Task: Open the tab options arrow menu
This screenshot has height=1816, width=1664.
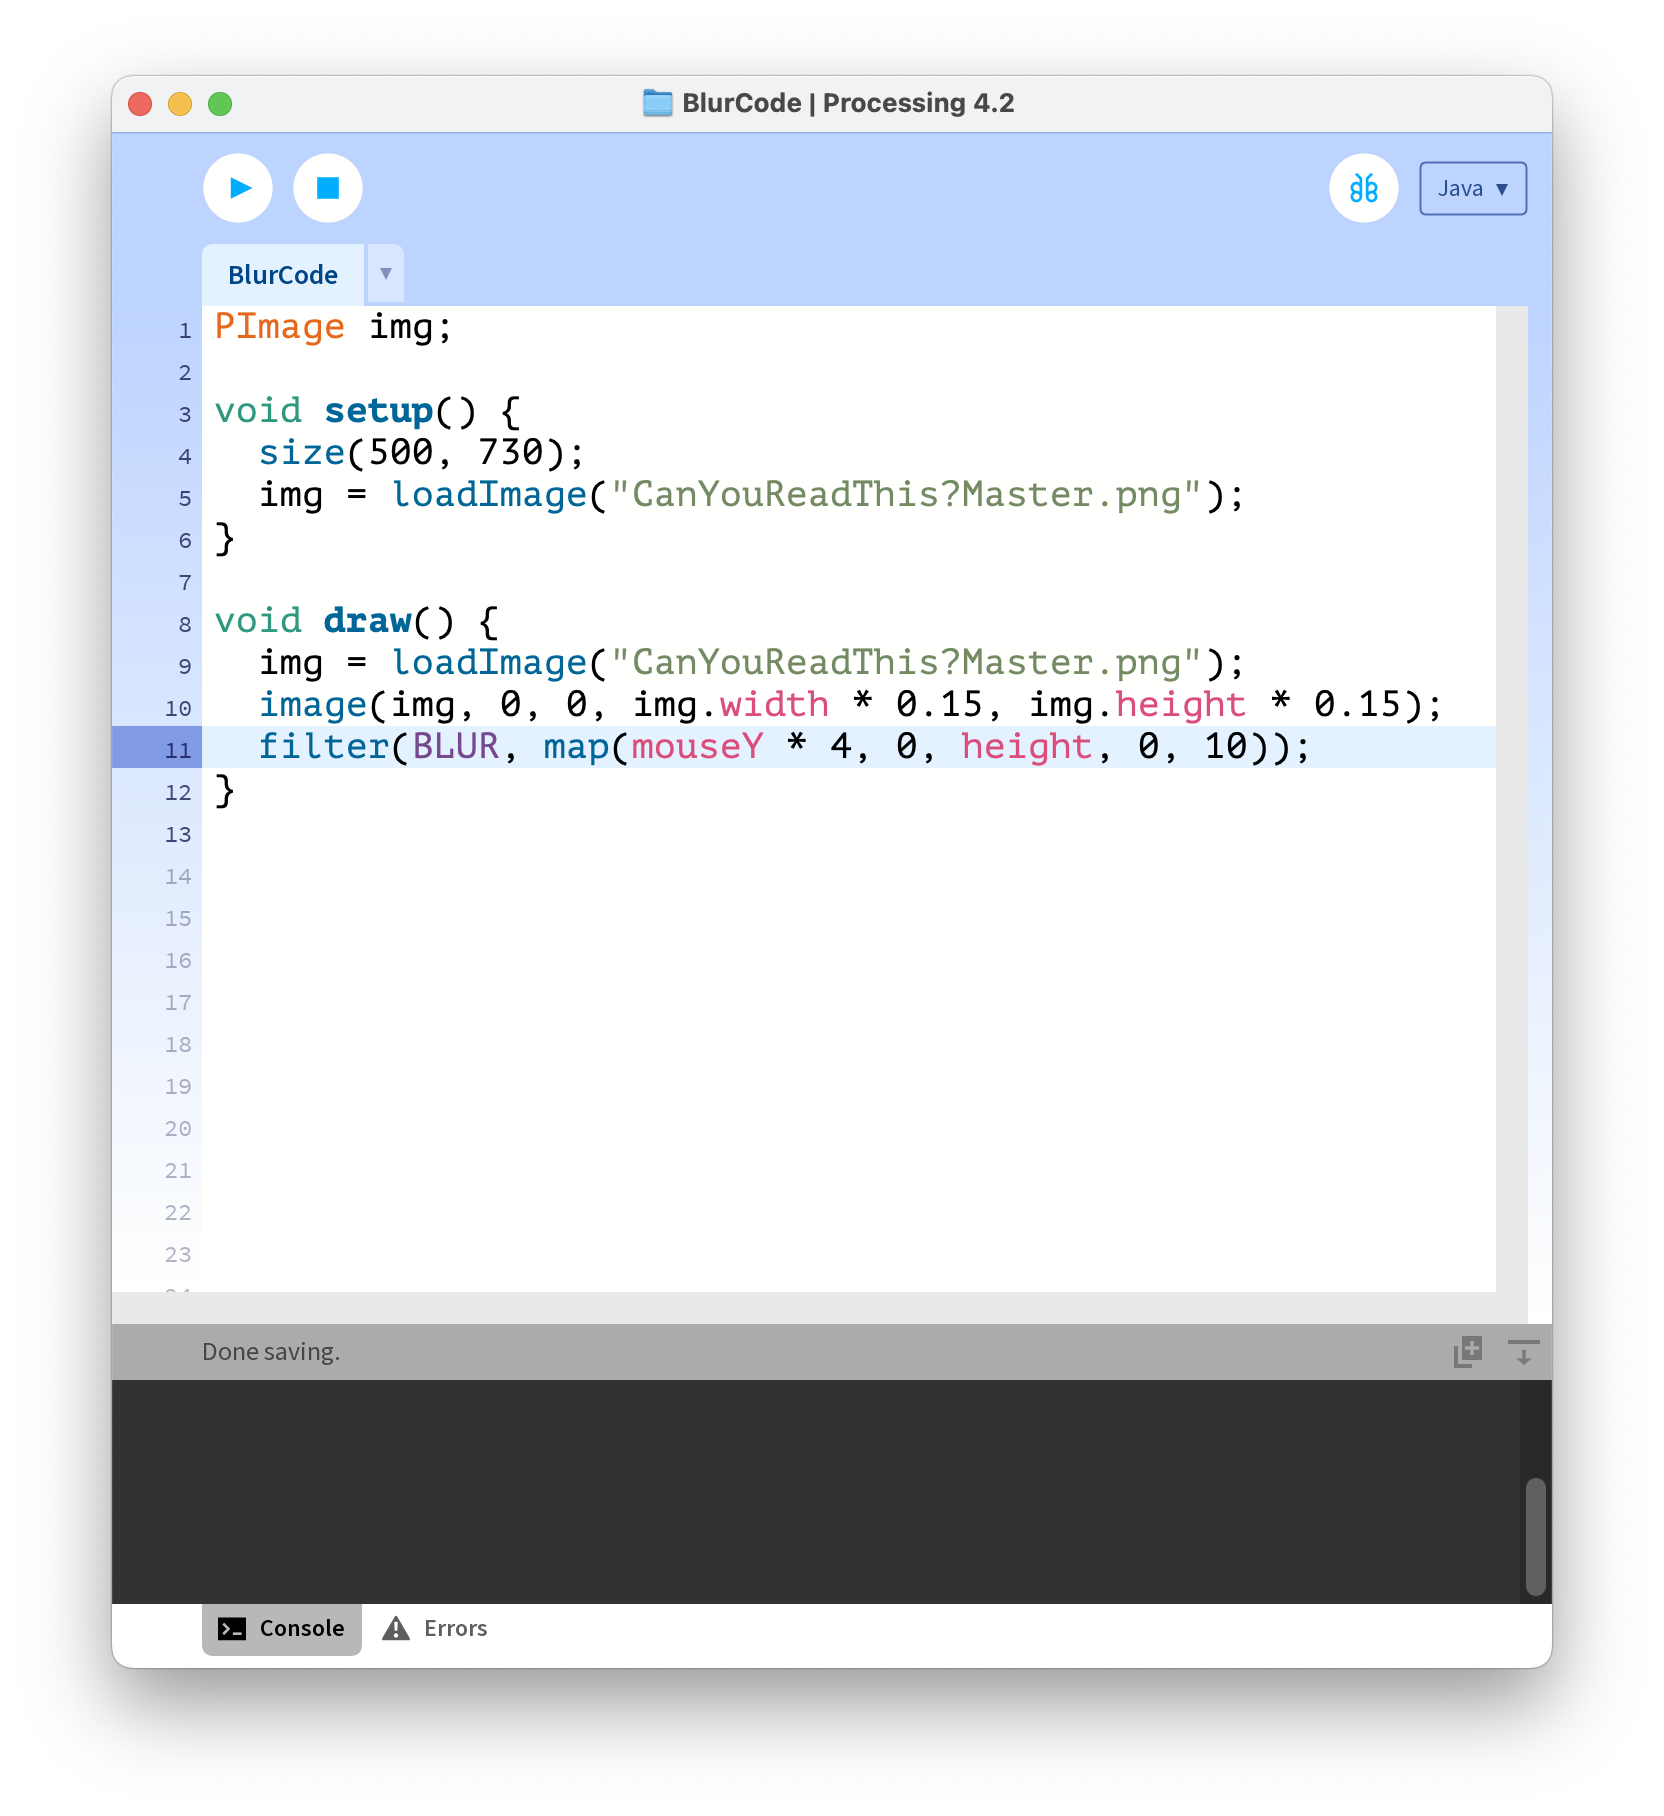Action: tap(386, 274)
